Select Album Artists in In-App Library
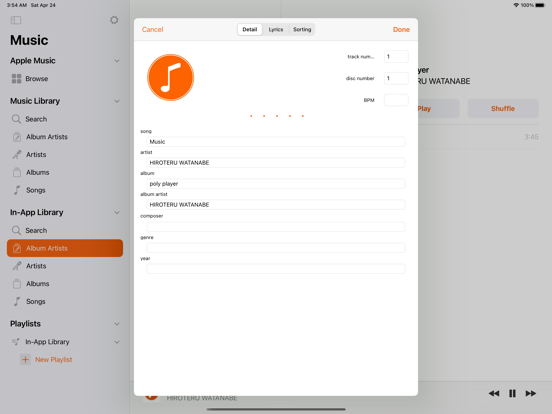This screenshot has height=414, width=552. pos(65,248)
